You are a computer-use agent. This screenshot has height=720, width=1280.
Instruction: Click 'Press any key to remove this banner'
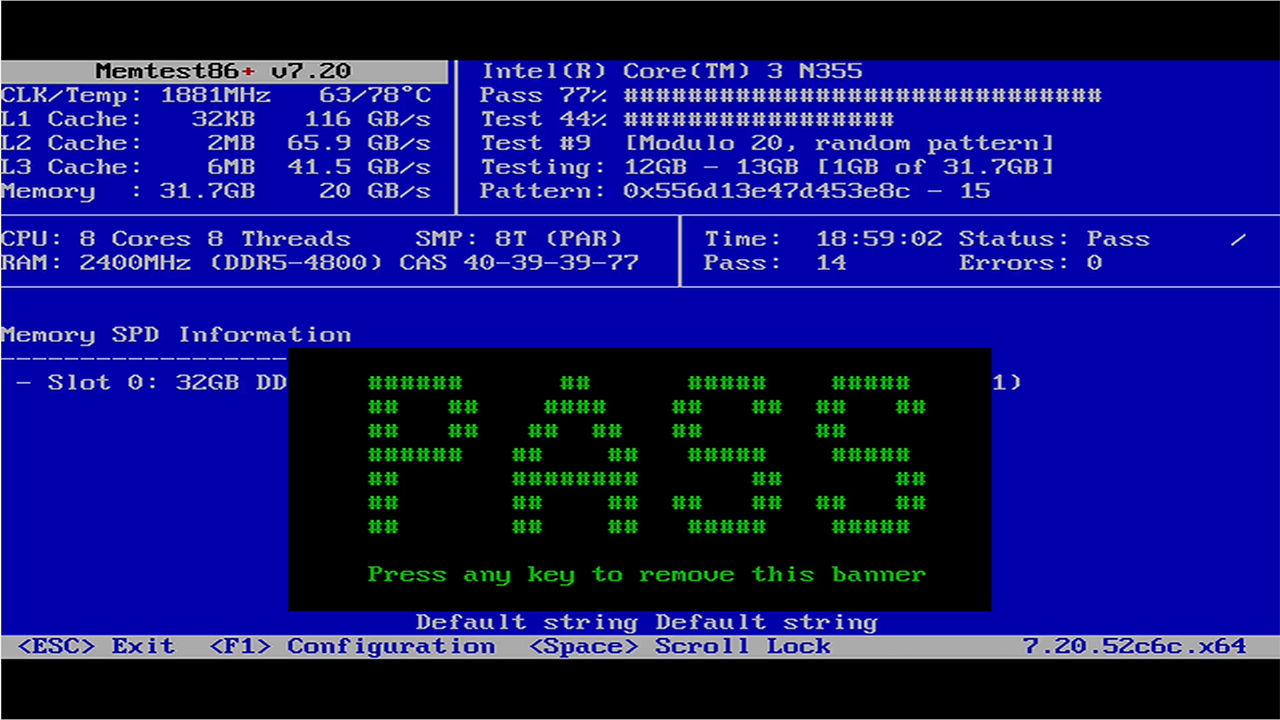click(x=646, y=574)
